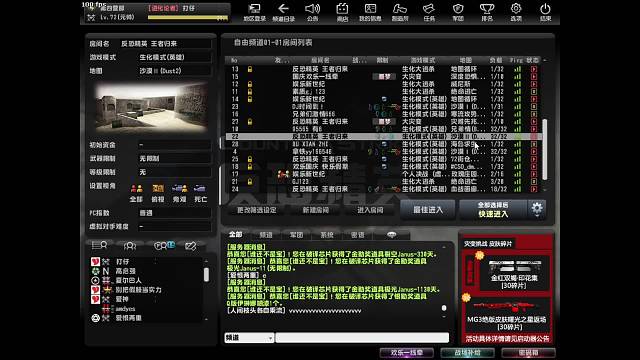Open the 频道 chat target dropdown
This screenshot has width=640, height=360.
249,338
